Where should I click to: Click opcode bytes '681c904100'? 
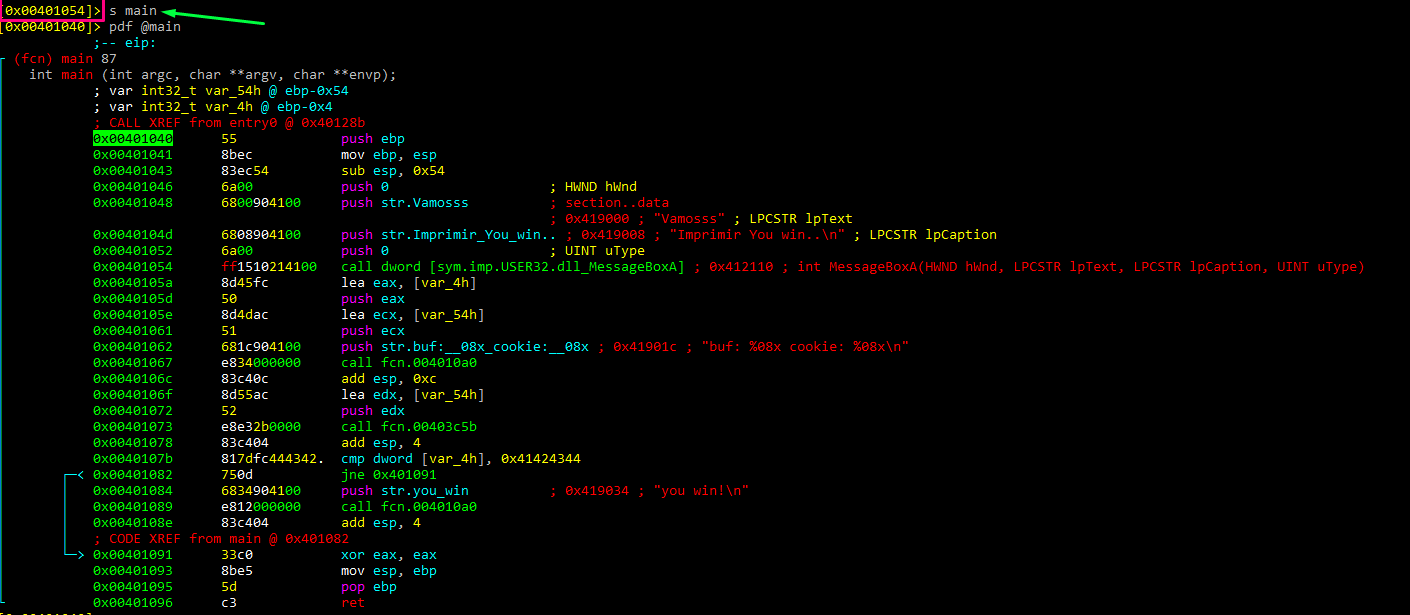pyautogui.click(x=261, y=346)
